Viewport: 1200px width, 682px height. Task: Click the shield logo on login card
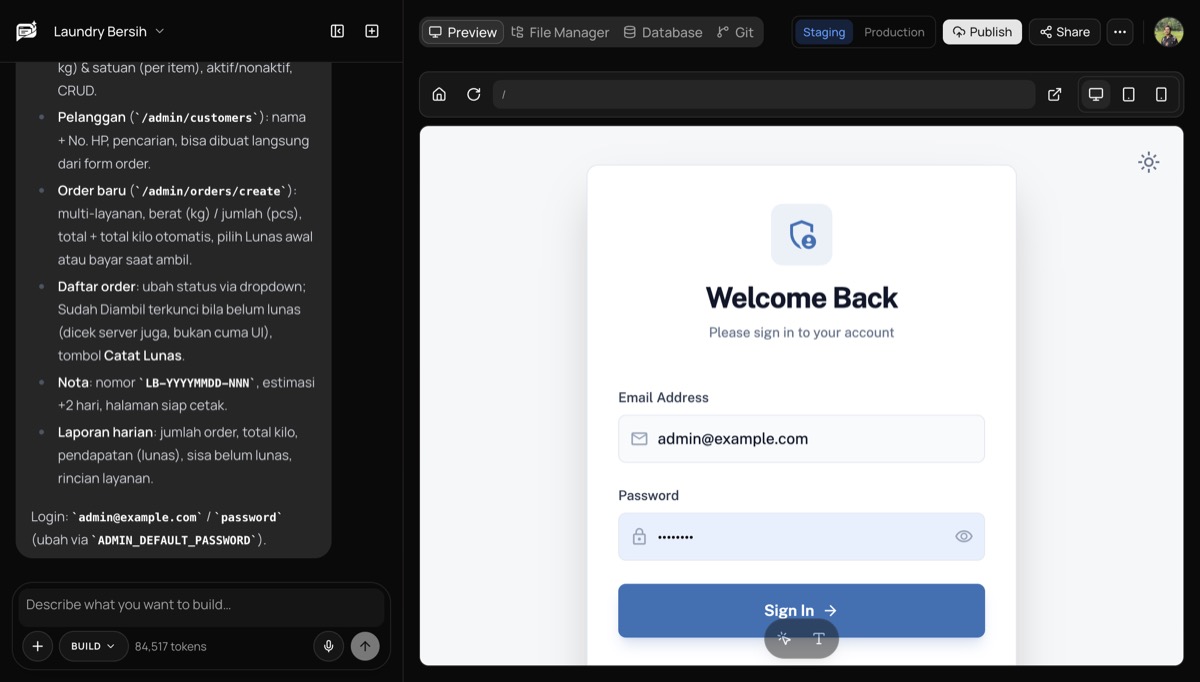pyautogui.click(x=802, y=235)
